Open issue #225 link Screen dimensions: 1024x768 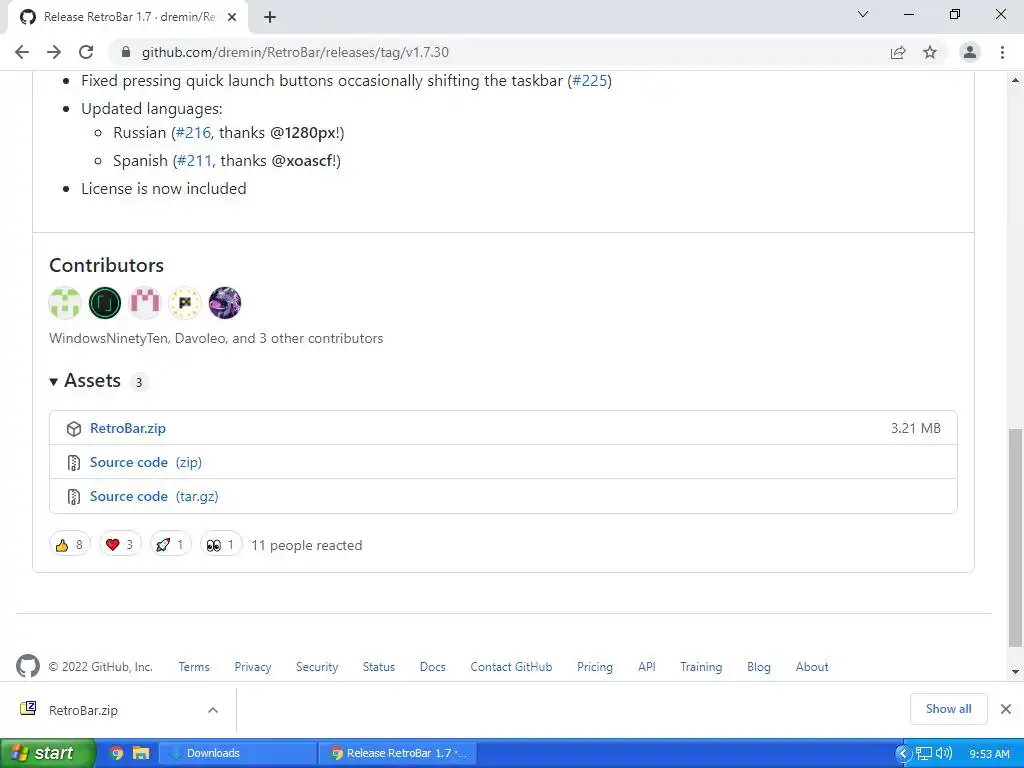point(590,81)
